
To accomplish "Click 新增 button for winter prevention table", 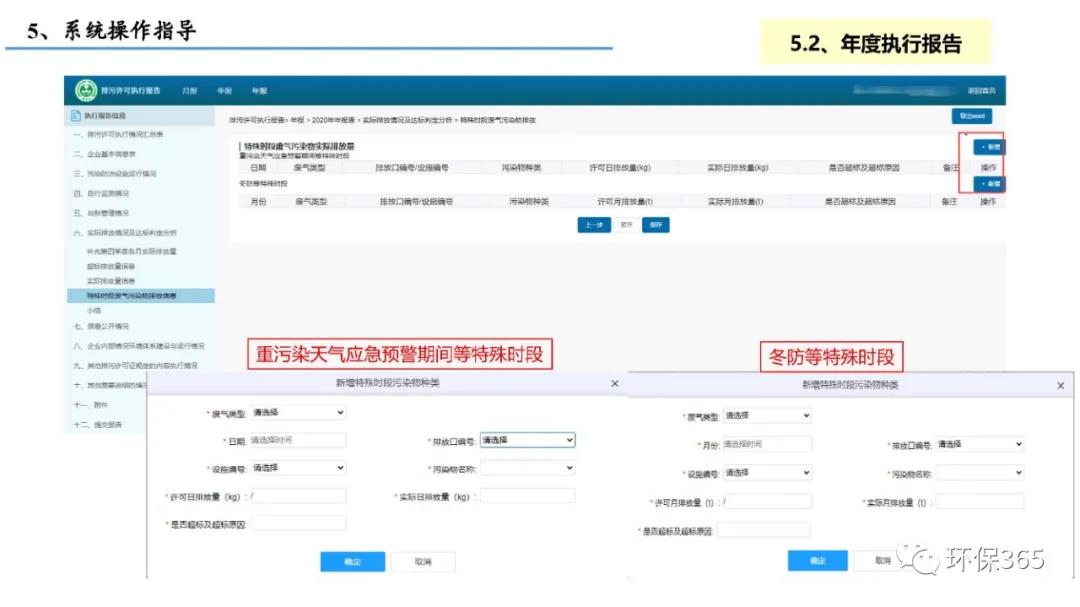I will [990, 185].
